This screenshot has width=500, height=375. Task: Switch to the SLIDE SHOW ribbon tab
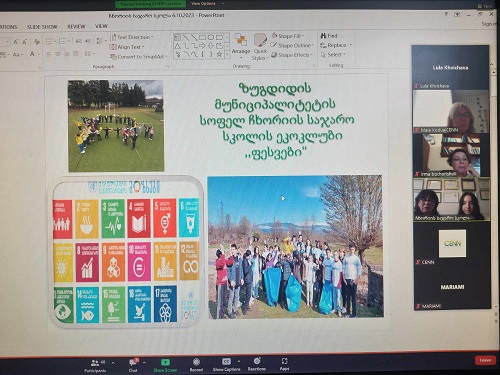pos(42,27)
